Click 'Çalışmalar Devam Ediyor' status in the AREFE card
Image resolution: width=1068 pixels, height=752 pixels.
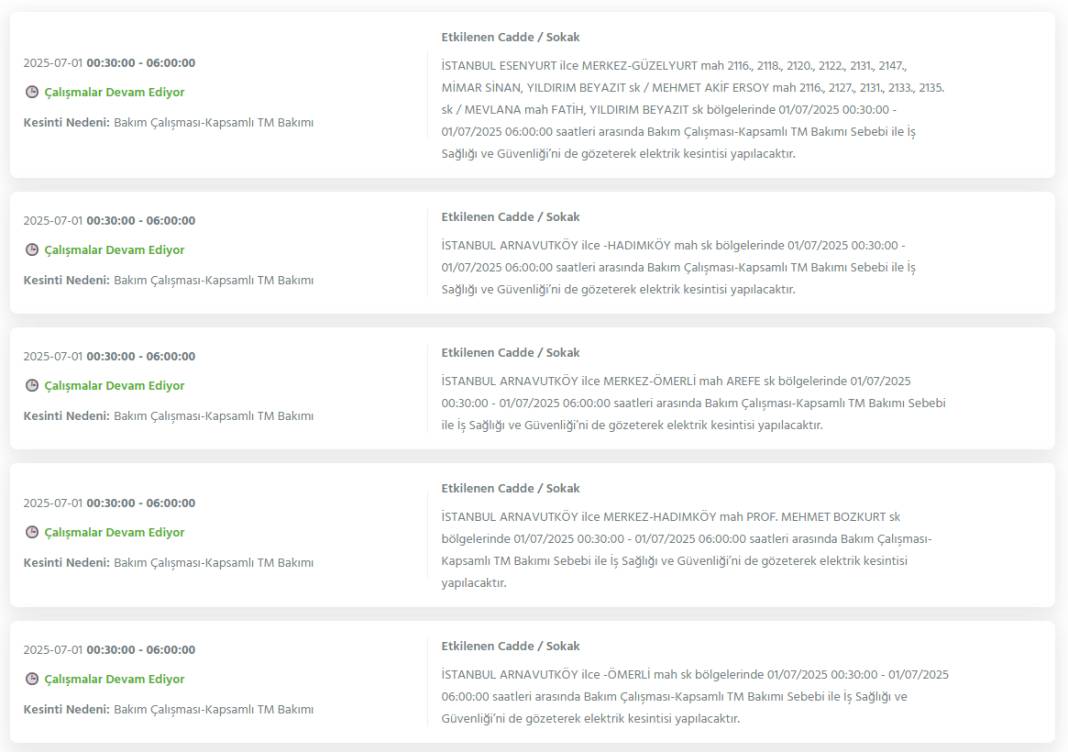tap(114, 386)
